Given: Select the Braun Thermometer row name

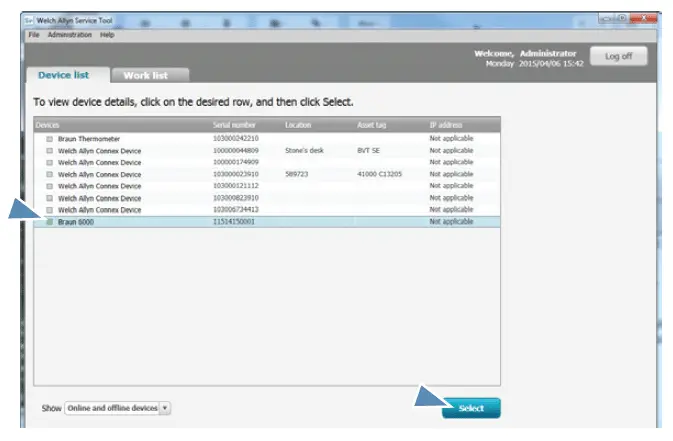Looking at the screenshot, I should [89, 139].
